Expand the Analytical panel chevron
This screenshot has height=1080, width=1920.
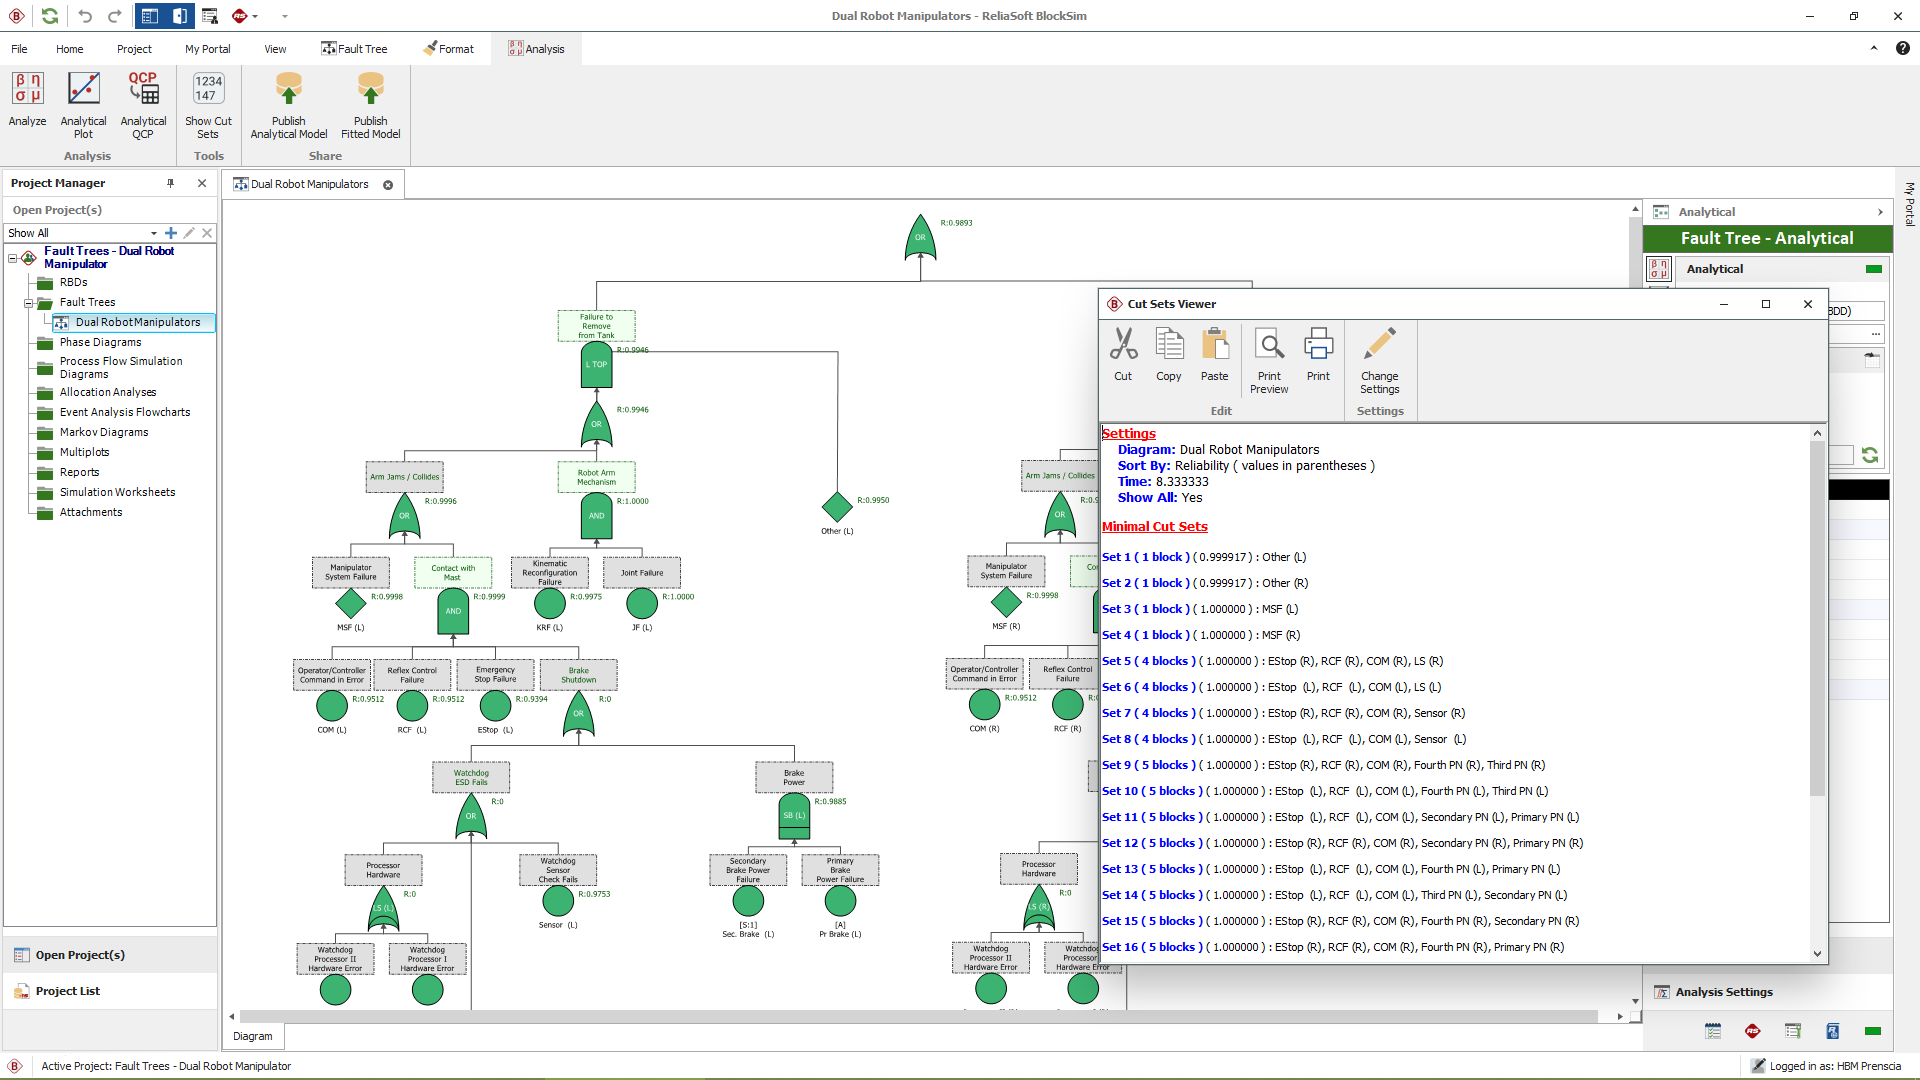1880,212
